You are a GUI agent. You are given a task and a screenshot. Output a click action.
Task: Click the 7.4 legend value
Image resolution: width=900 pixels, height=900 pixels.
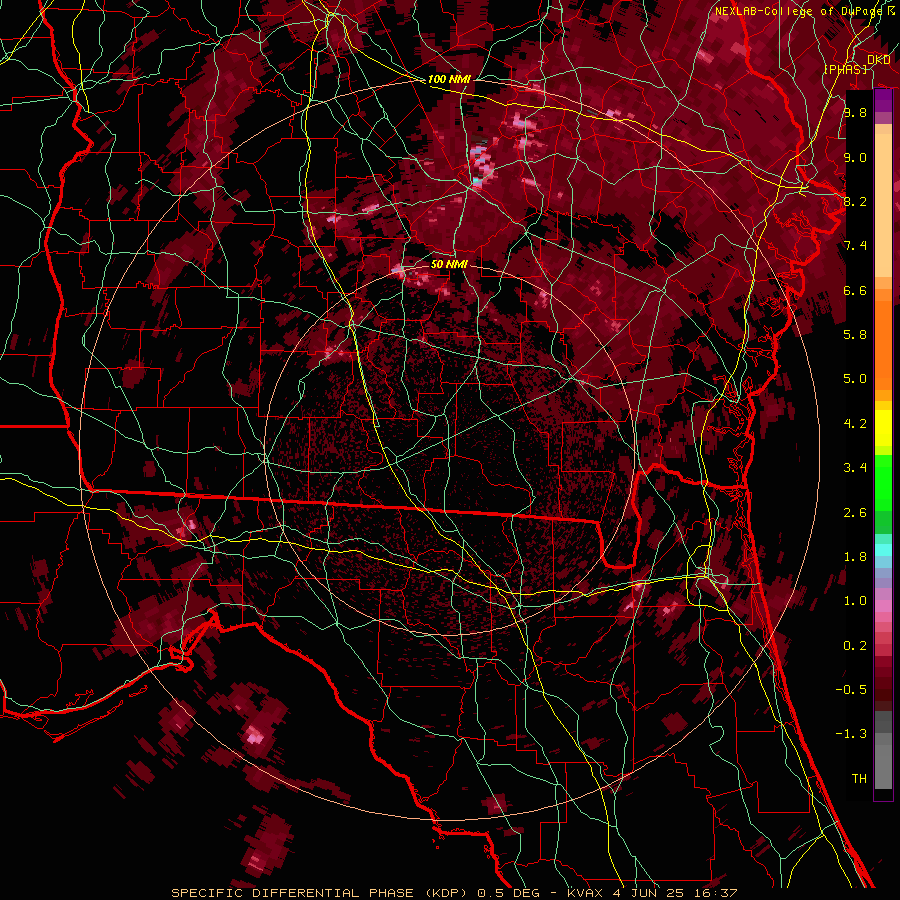click(x=855, y=246)
